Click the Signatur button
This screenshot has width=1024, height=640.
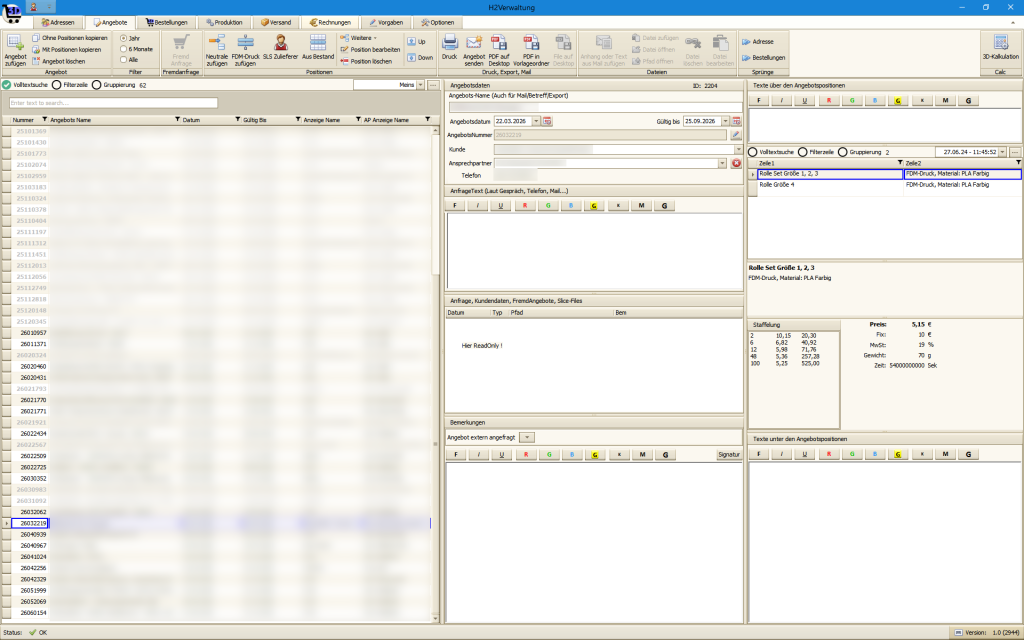coord(729,455)
